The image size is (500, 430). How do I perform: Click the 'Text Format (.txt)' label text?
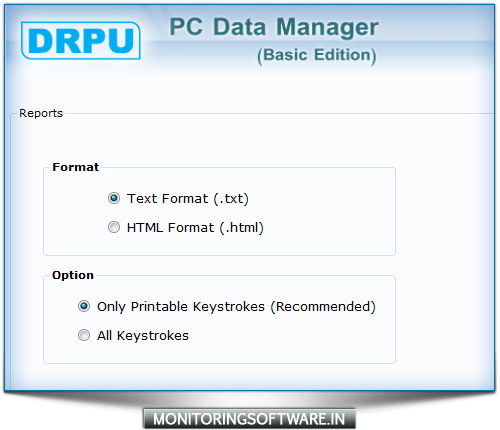point(188,199)
